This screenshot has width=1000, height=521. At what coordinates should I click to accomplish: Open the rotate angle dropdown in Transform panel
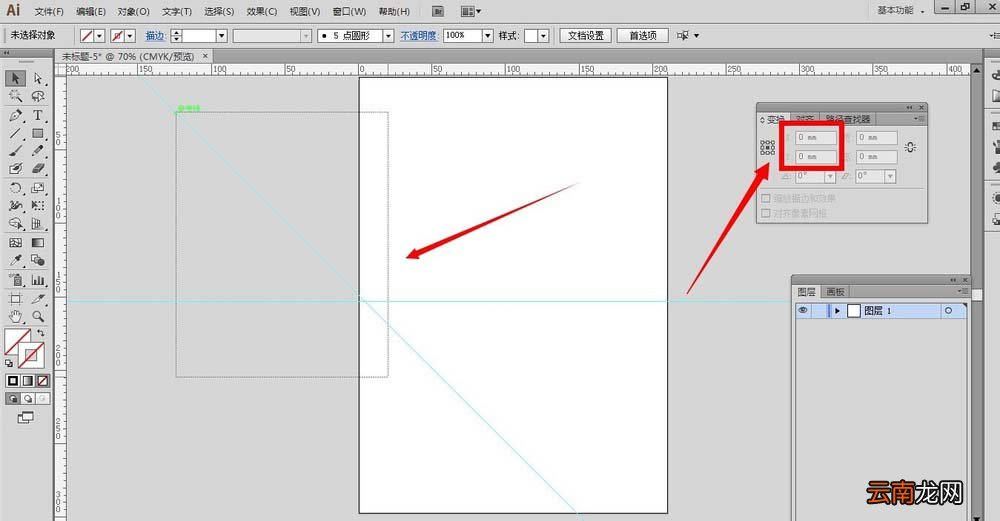[830, 177]
